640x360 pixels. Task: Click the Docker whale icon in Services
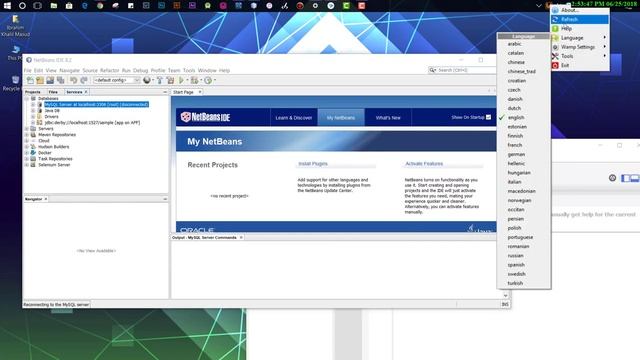click(x=33, y=153)
